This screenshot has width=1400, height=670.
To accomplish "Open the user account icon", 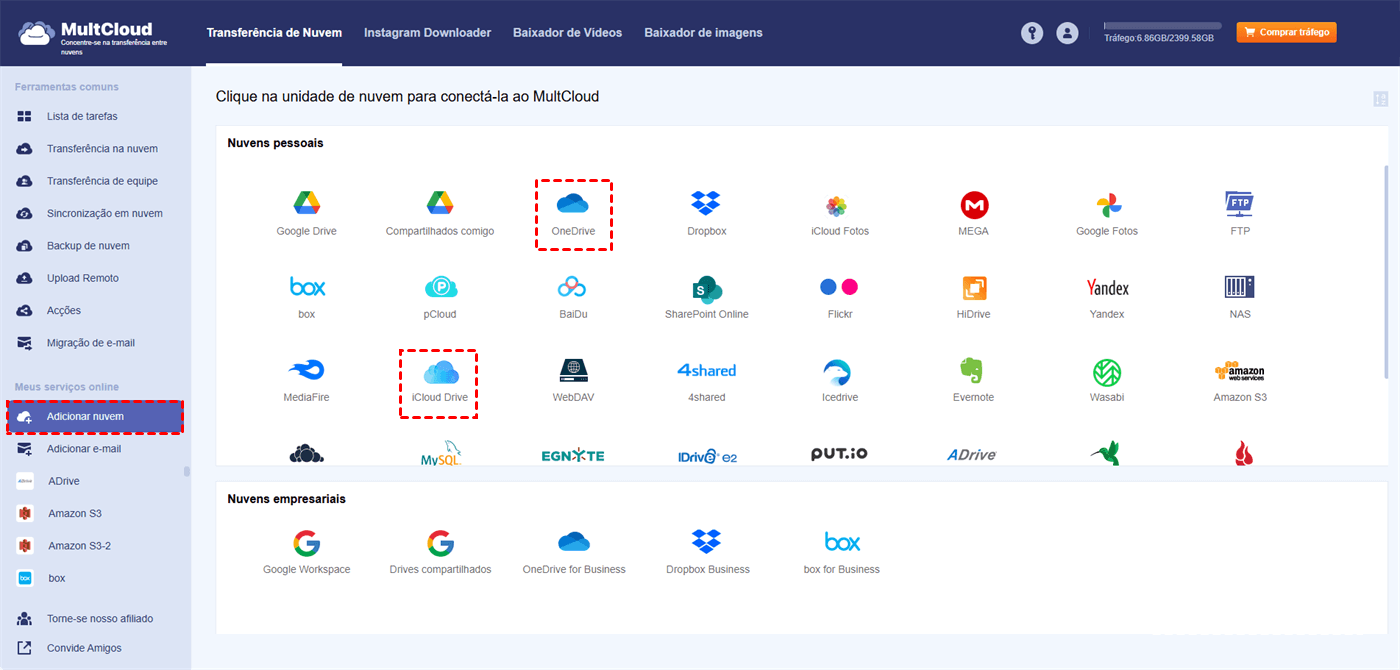I will pyautogui.click(x=1068, y=33).
